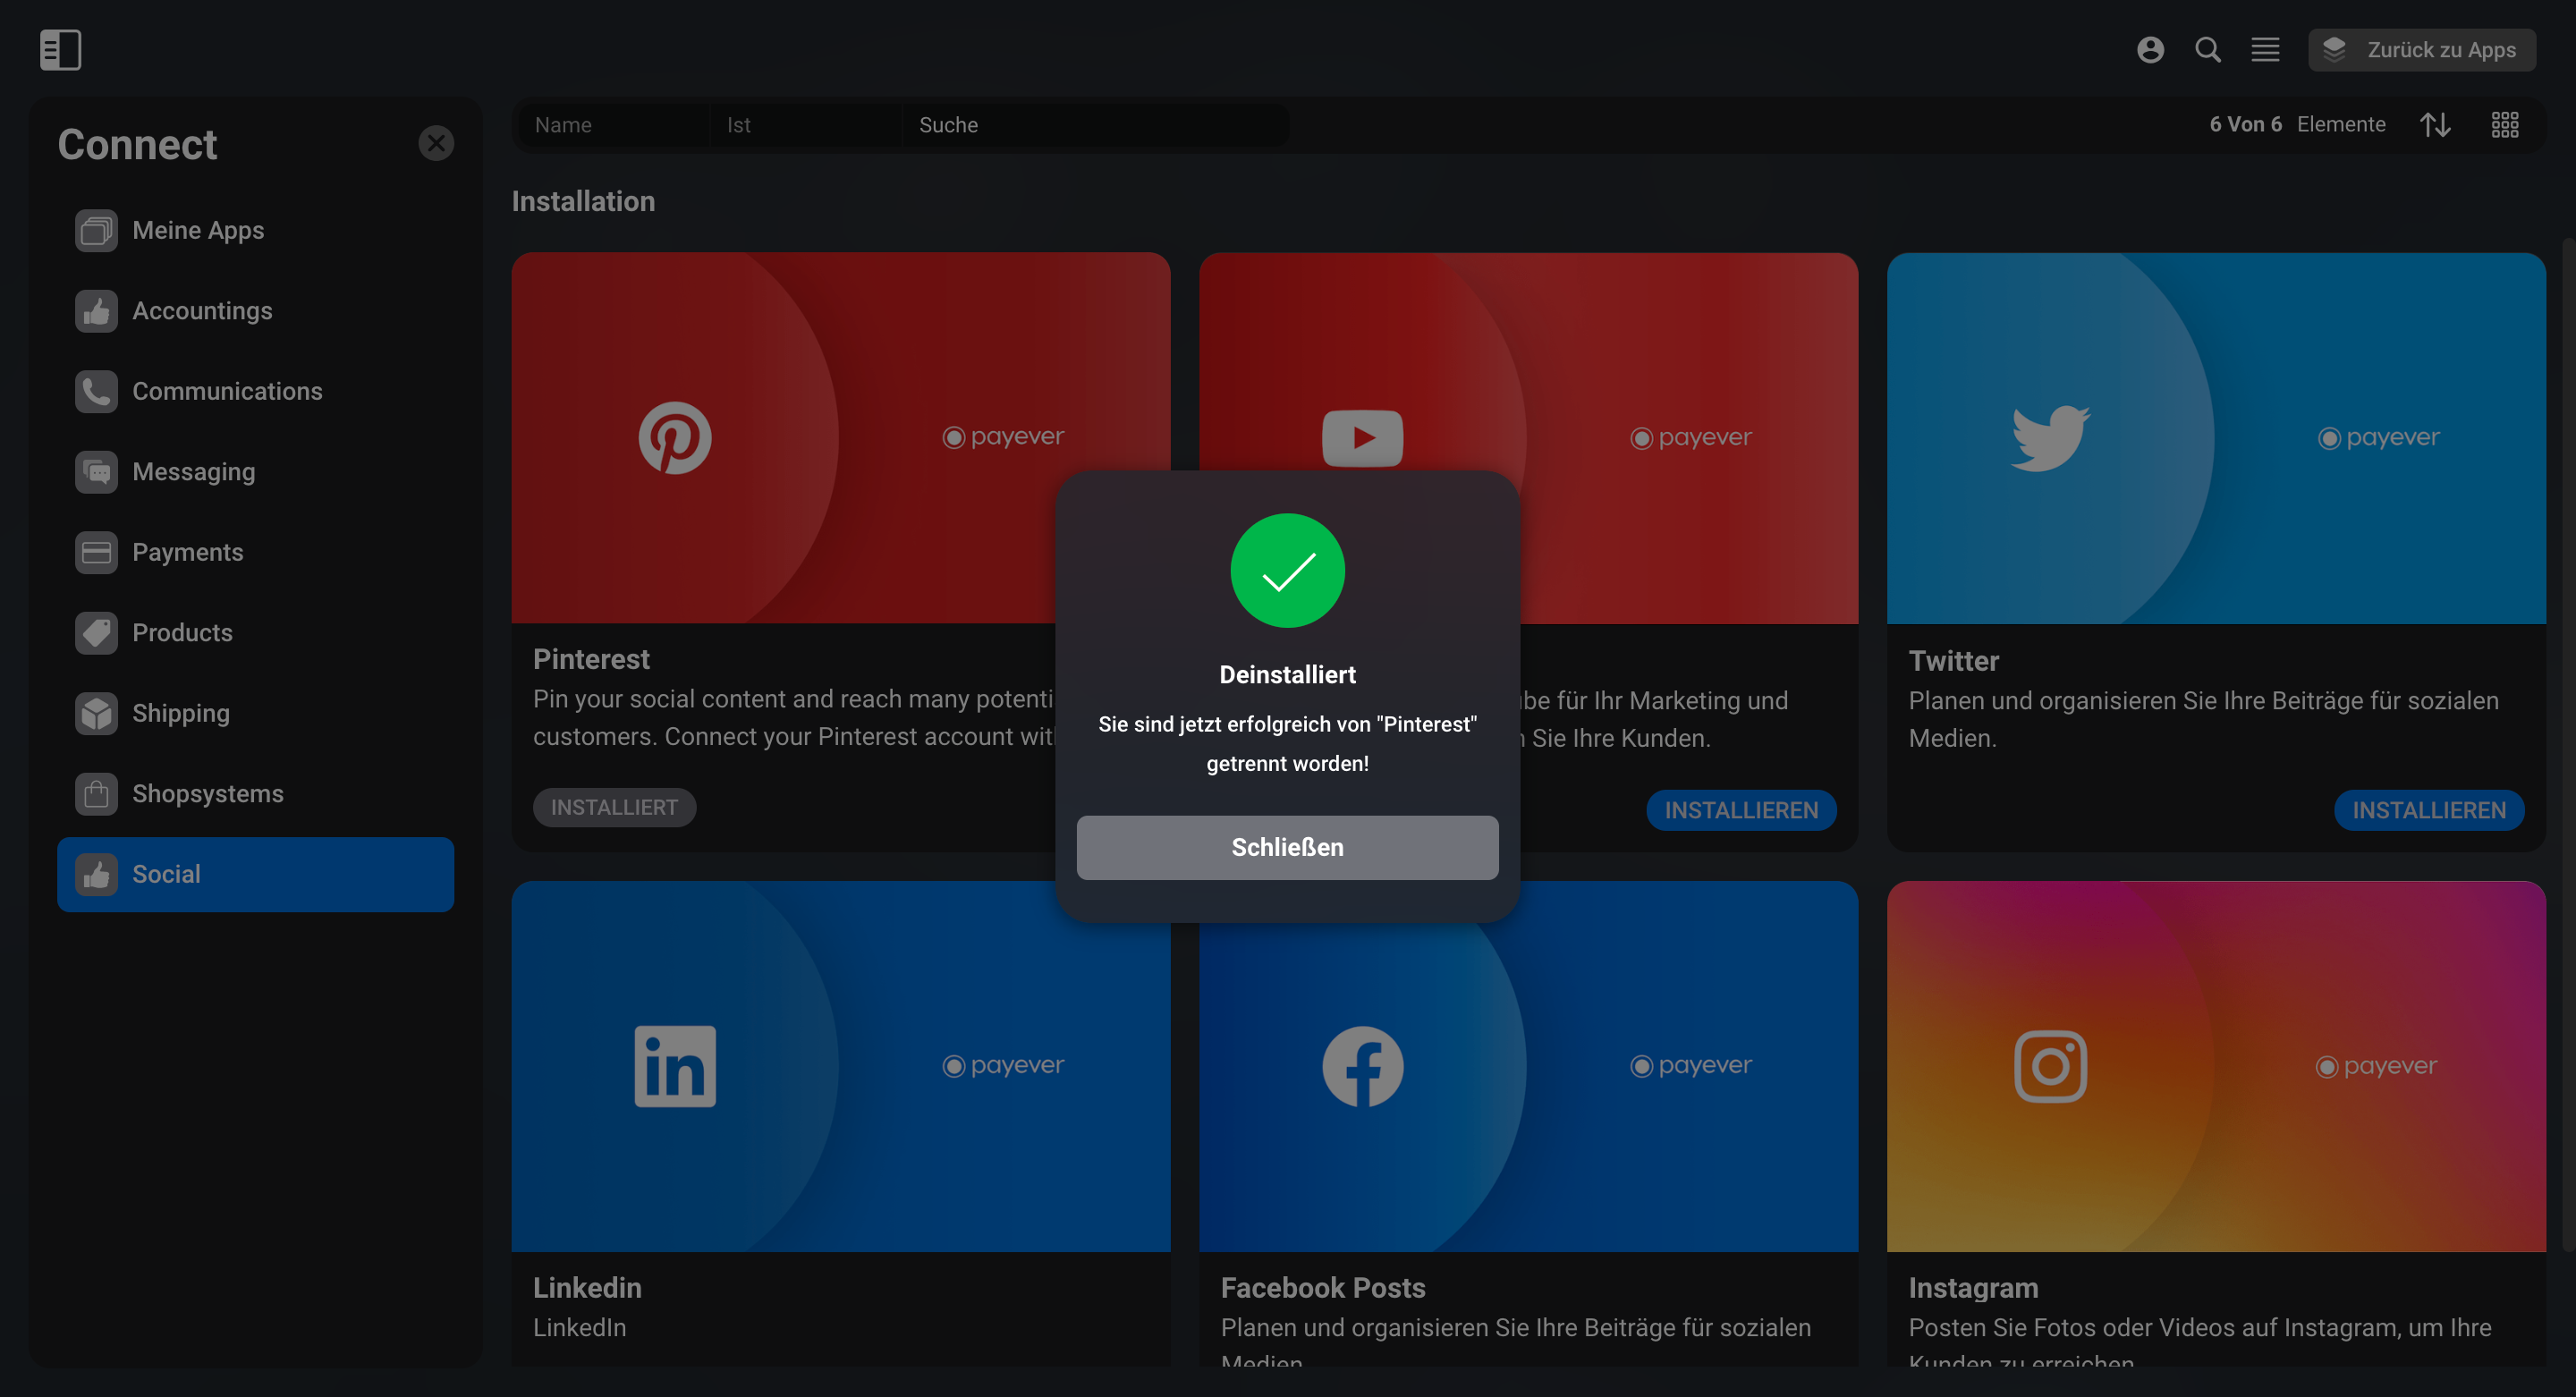
Task: Click the Twitter bird logo
Action: click(x=2050, y=438)
